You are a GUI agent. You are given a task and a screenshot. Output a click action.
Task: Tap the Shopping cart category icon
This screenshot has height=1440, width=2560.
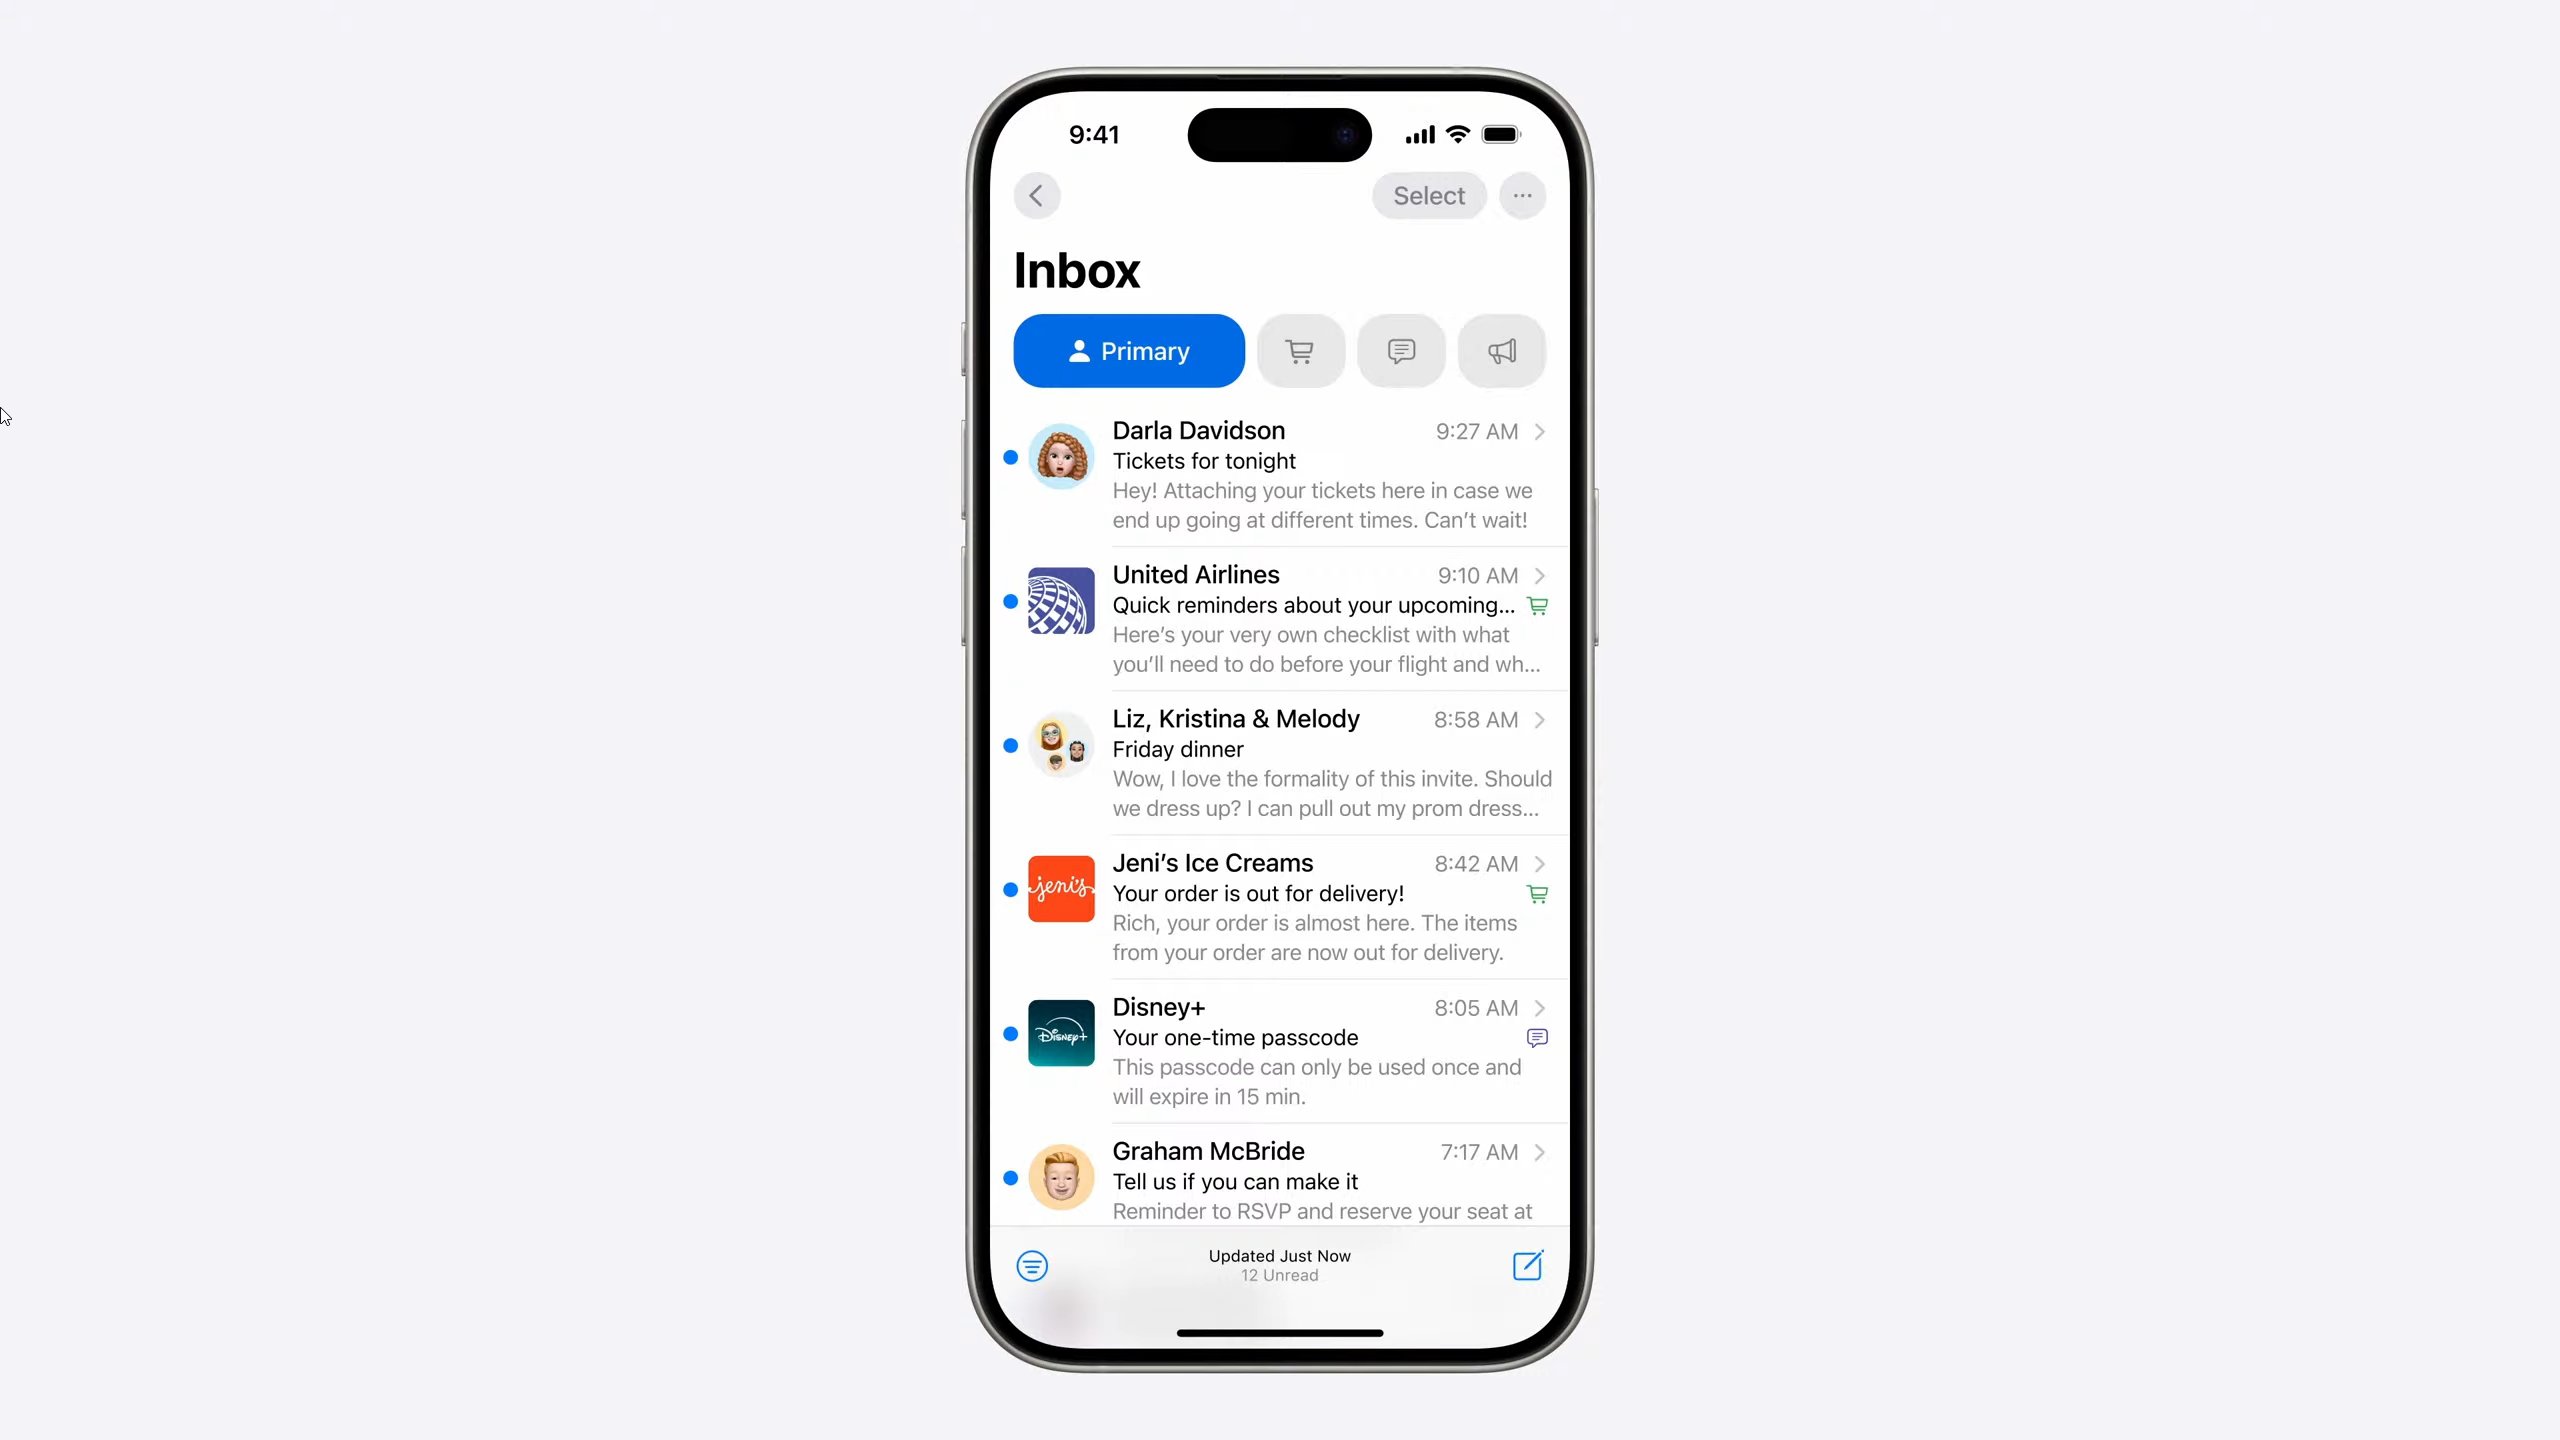(1301, 352)
